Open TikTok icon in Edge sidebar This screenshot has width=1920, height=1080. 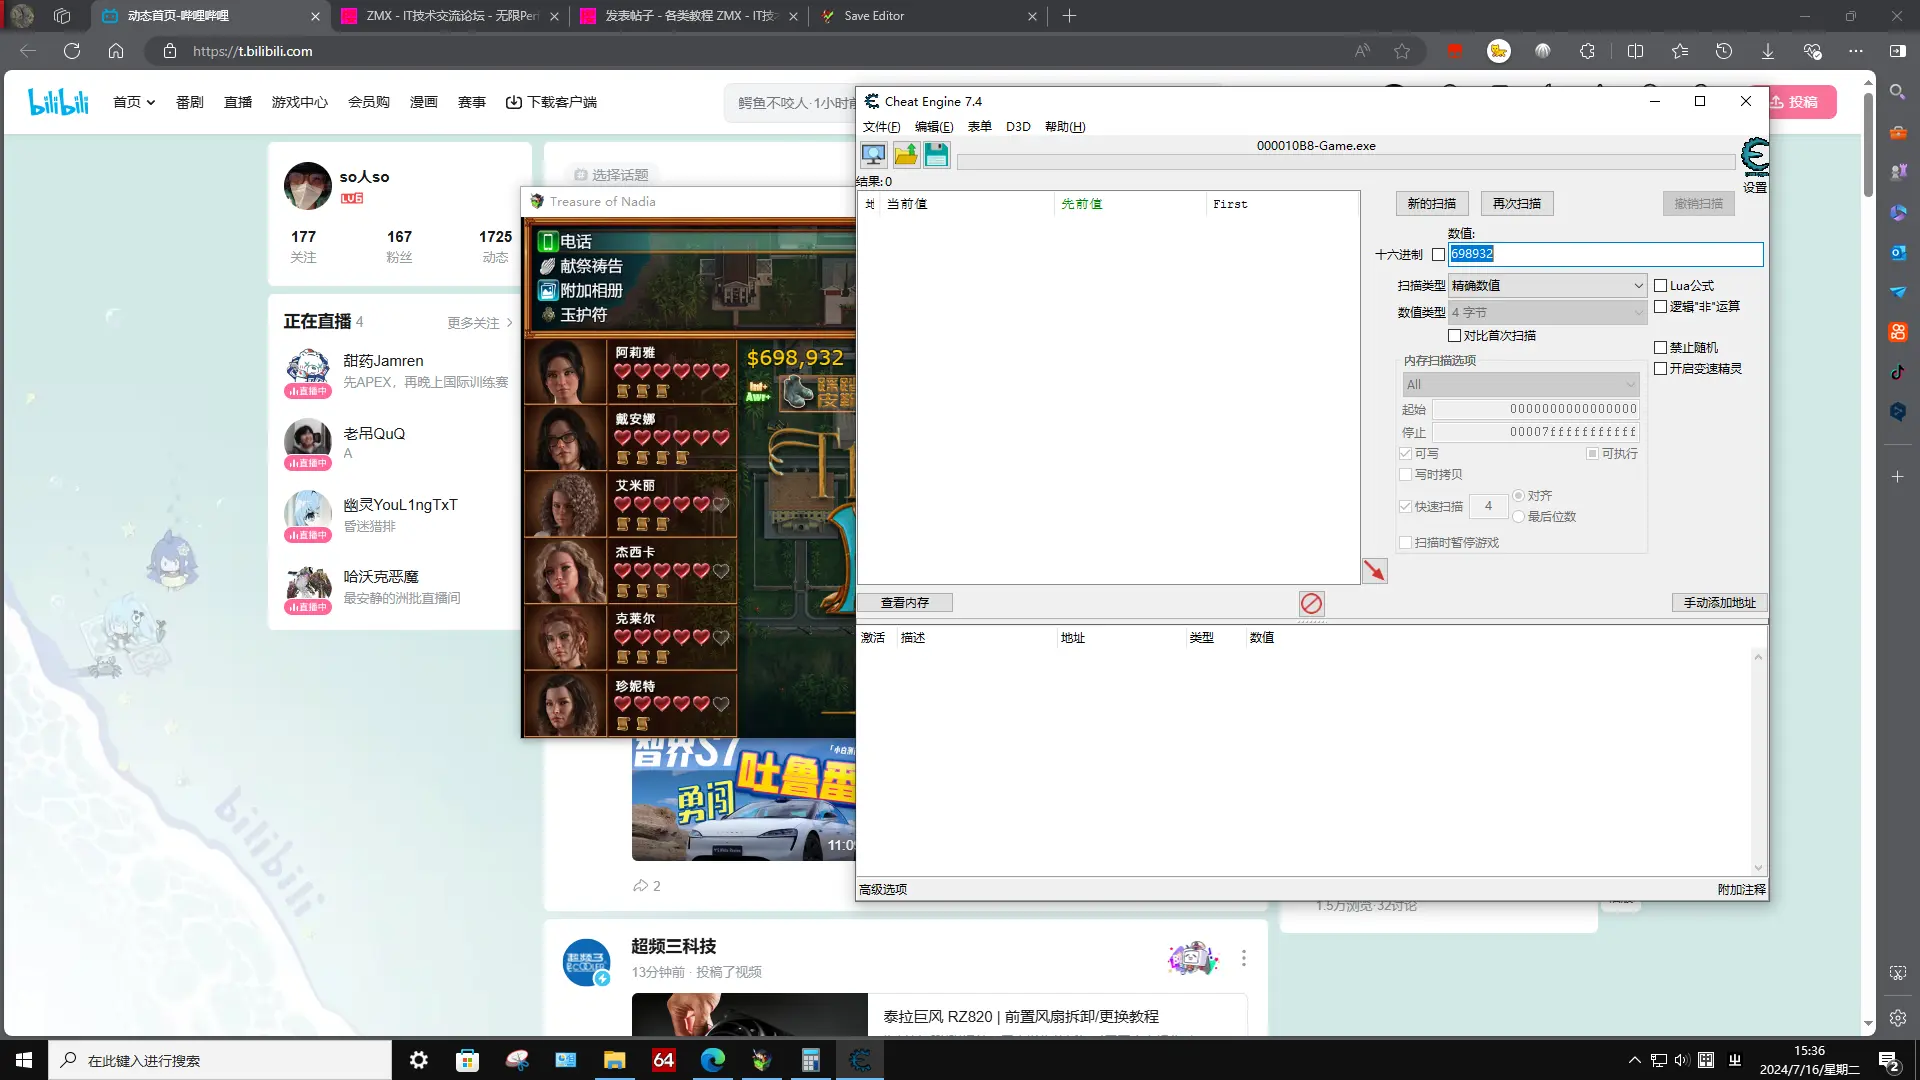(1898, 372)
